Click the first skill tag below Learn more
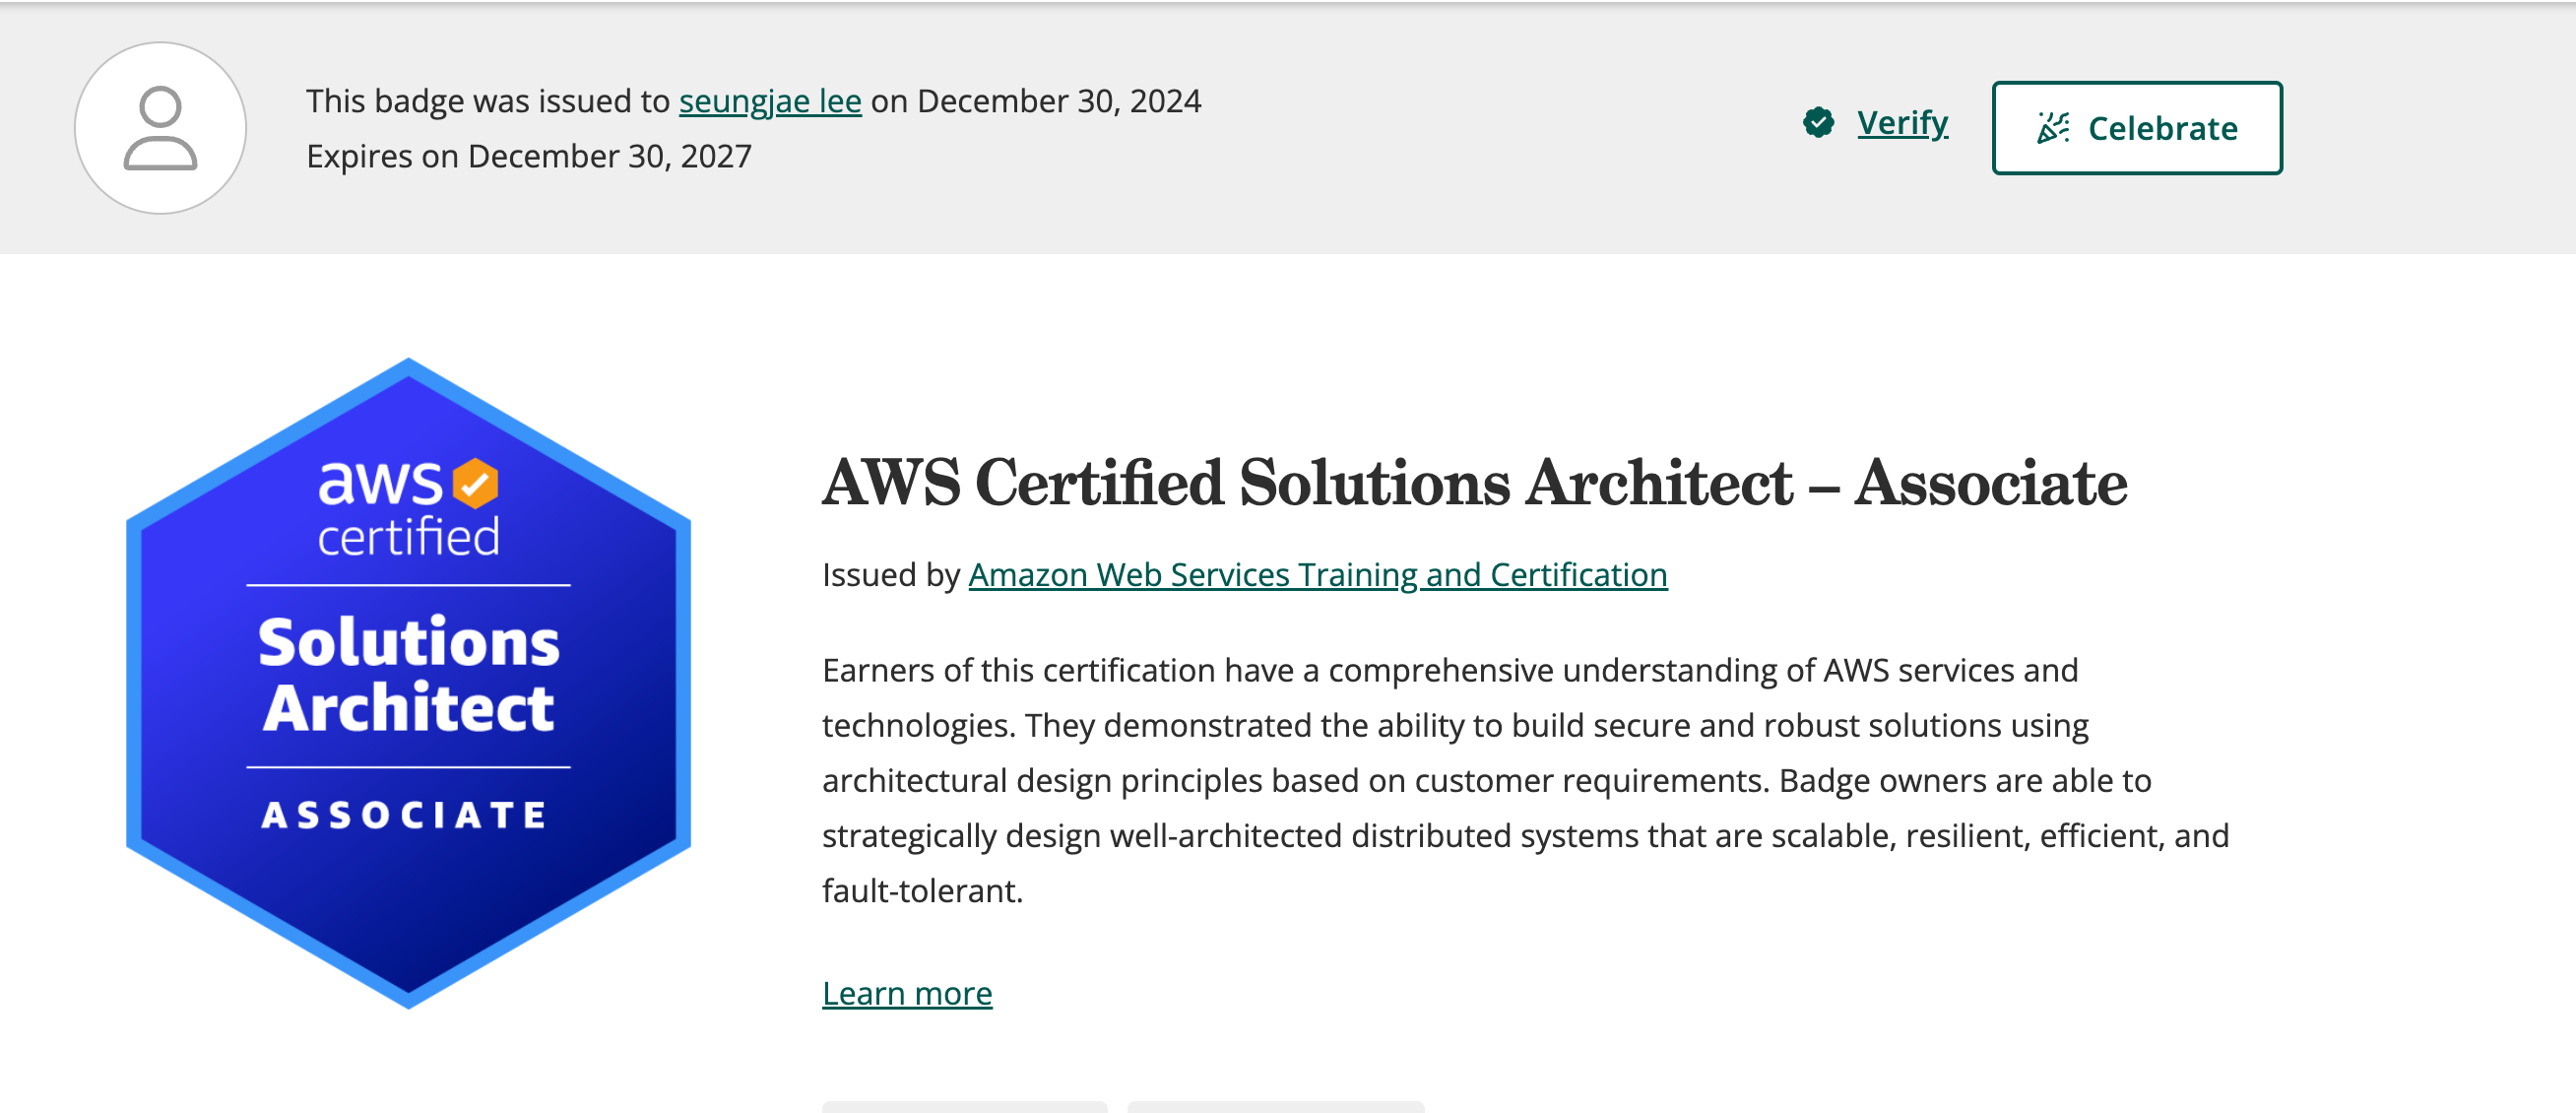 coord(964,1106)
